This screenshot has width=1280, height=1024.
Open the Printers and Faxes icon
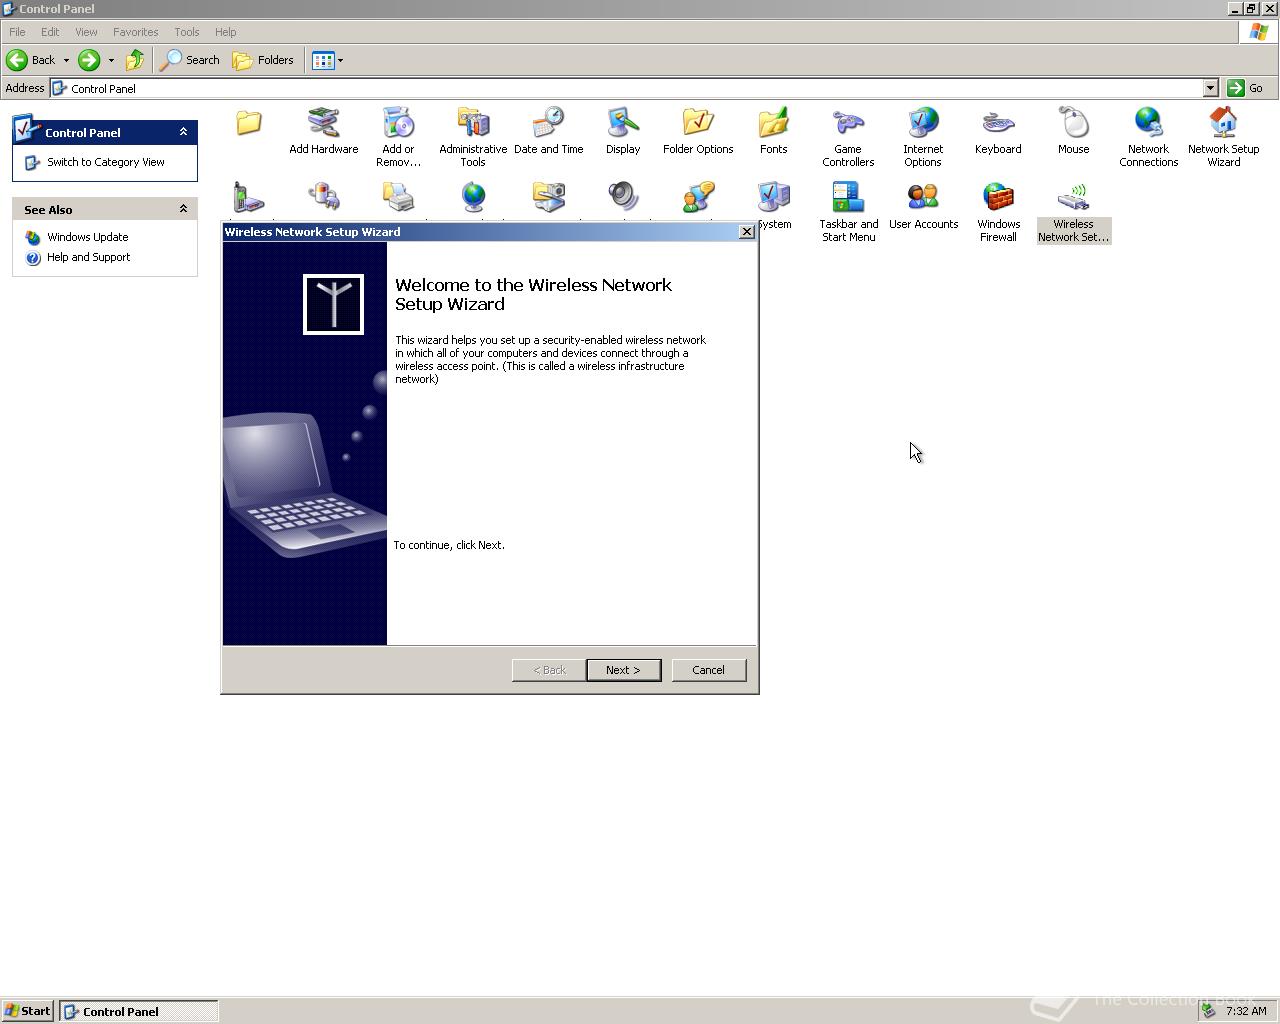pos(398,198)
